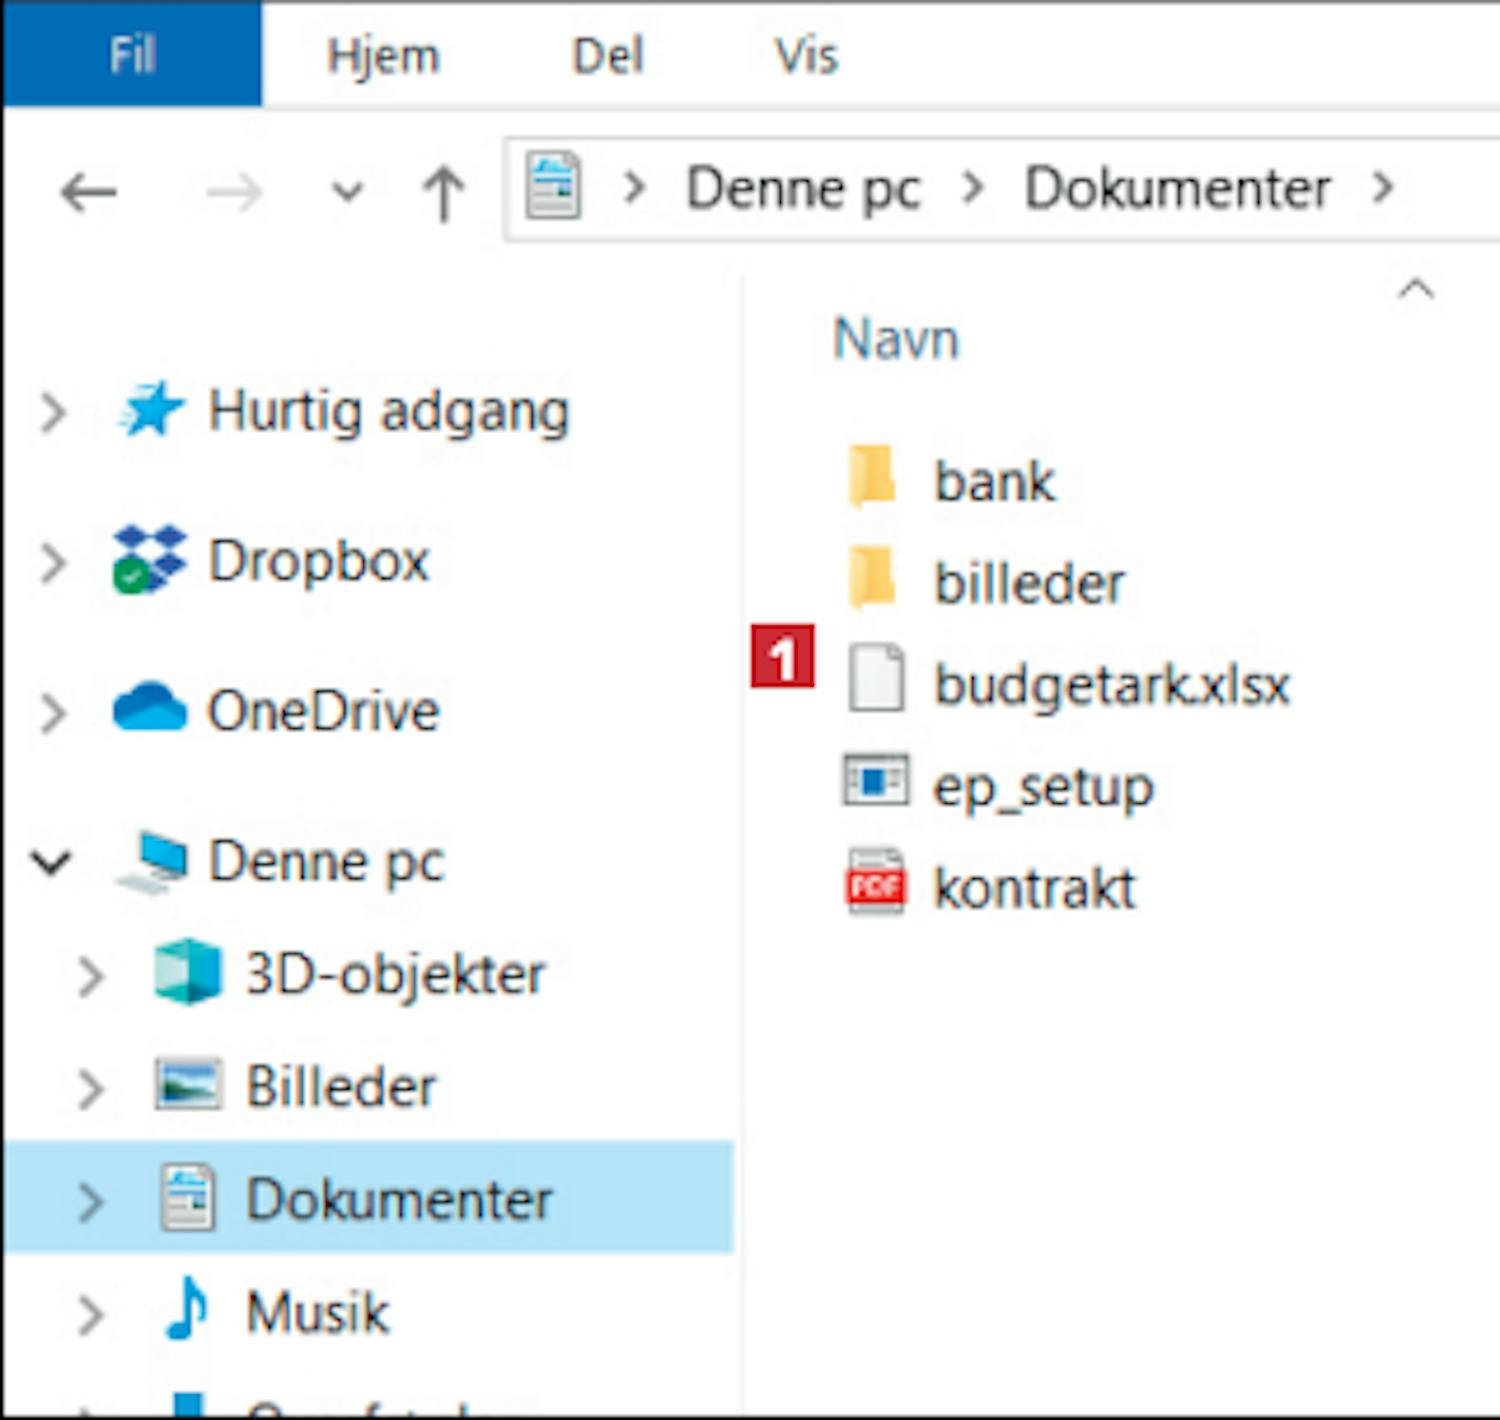Click Denne pc in the address bar

(x=802, y=189)
